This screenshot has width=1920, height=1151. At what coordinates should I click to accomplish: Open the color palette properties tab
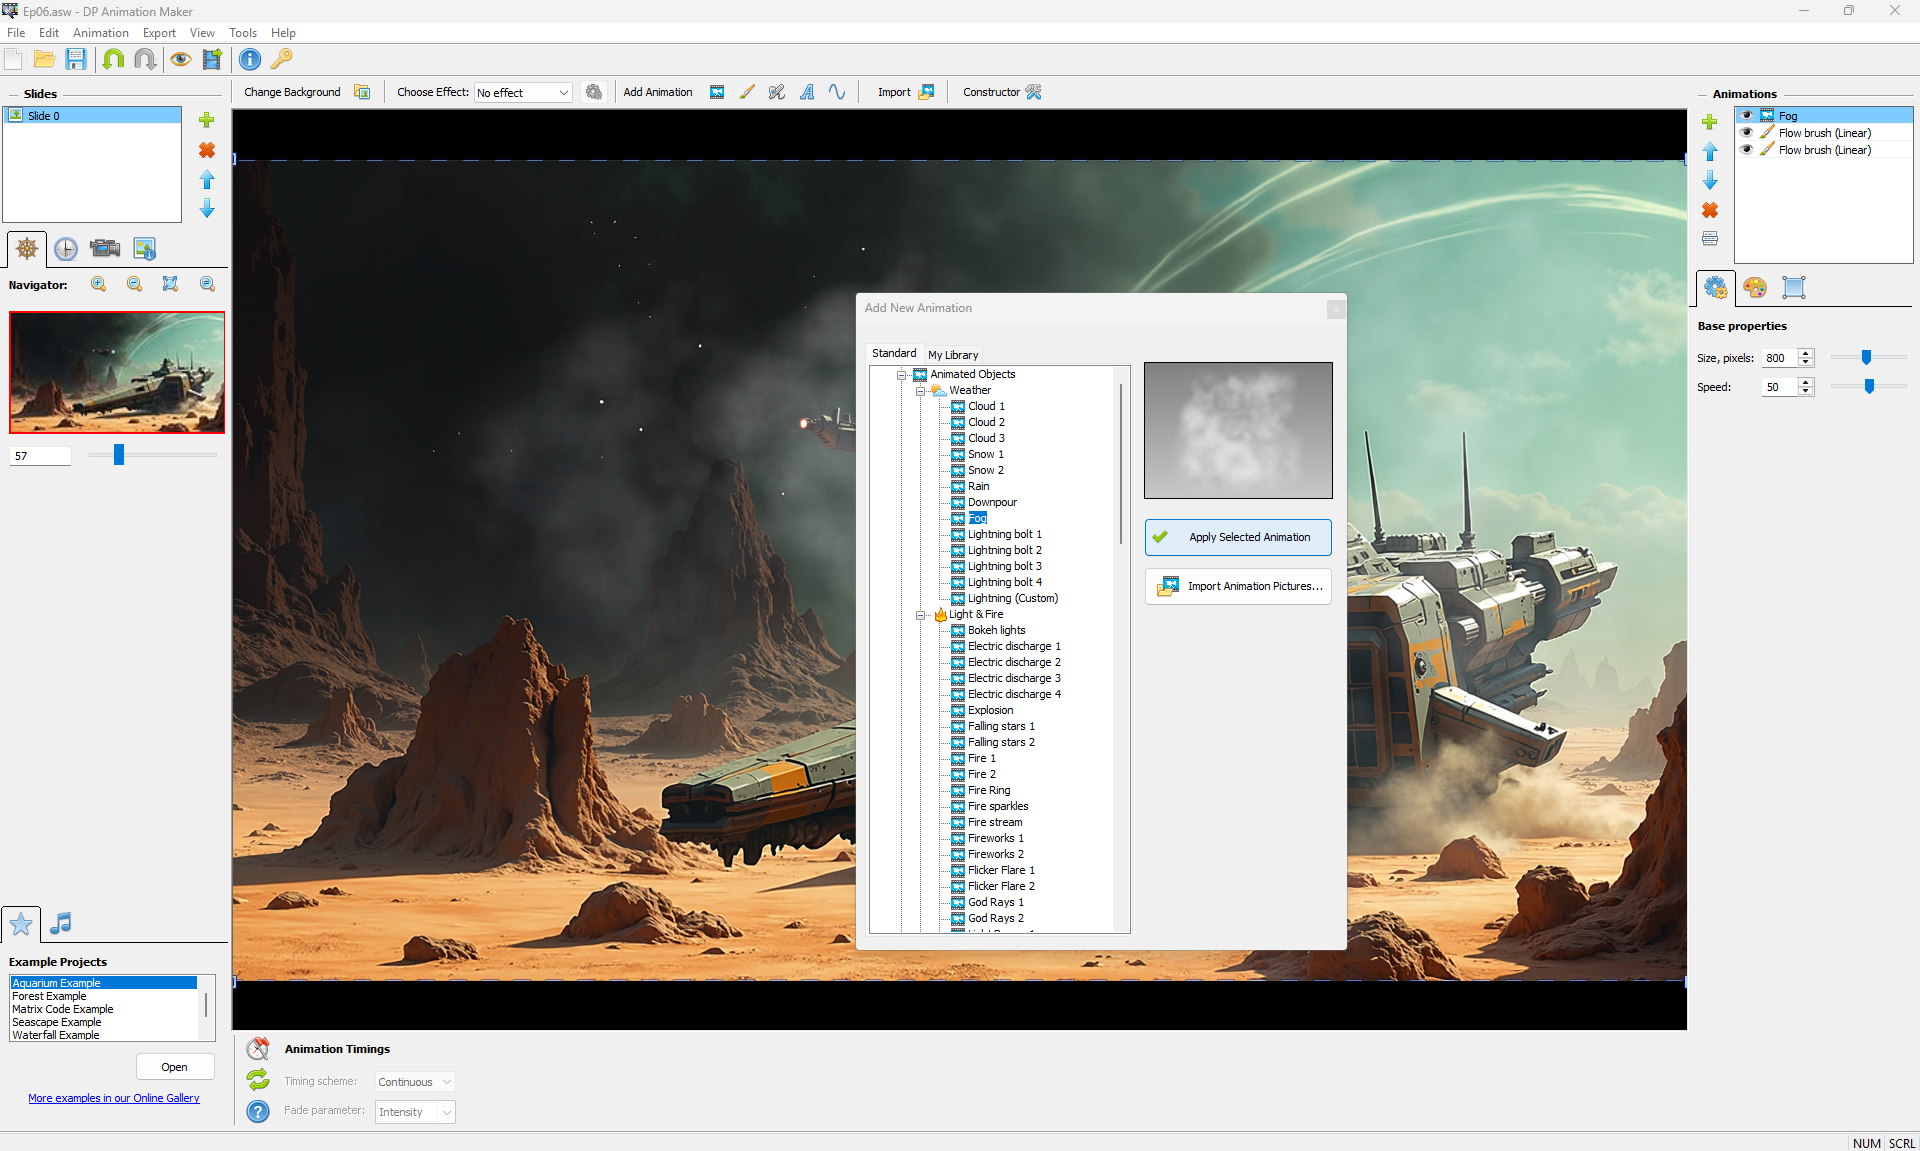click(1754, 288)
